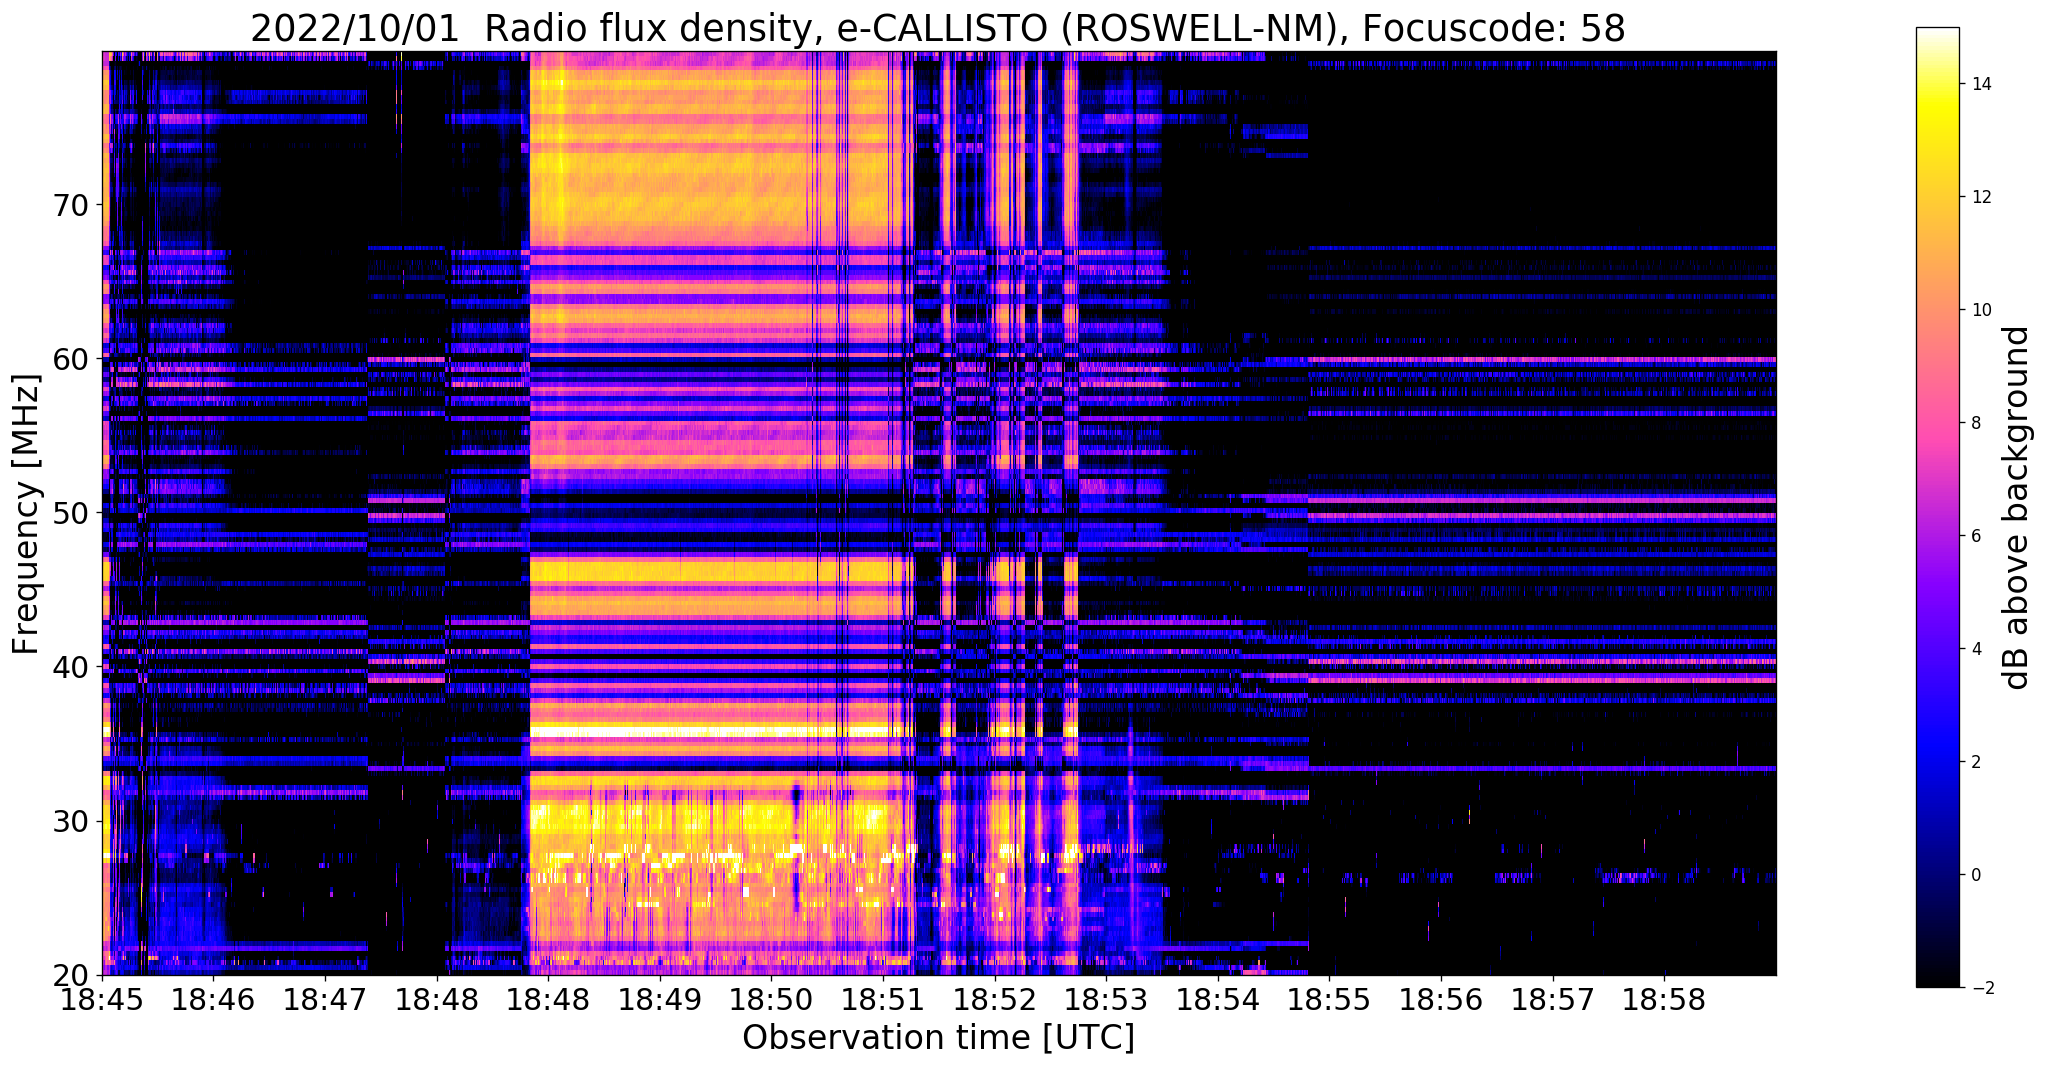Image resolution: width=2047 pixels, height=1067 pixels.
Task: Click the 40 MHz frequency tick label
Action: 69,667
